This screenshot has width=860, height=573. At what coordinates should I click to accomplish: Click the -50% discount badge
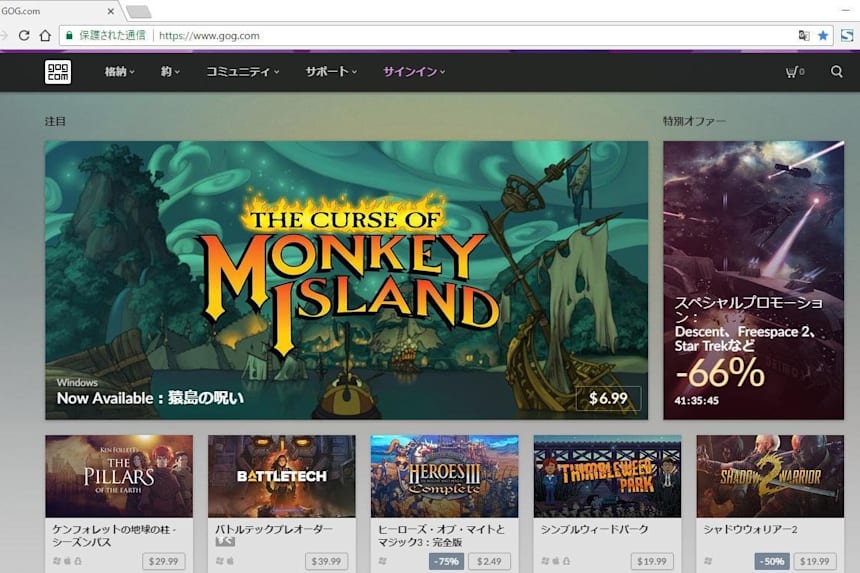tap(772, 561)
